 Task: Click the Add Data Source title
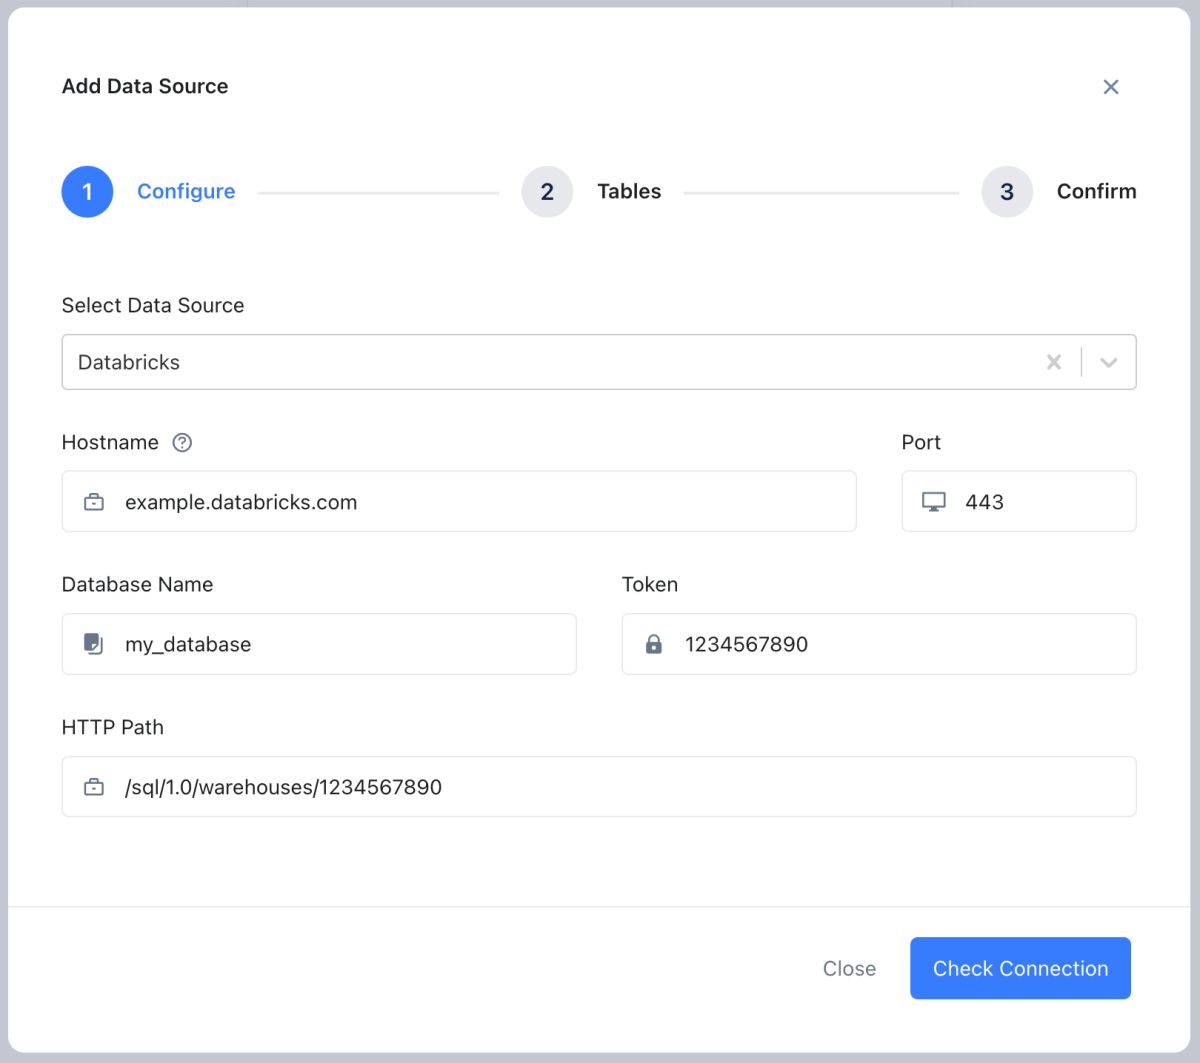click(145, 86)
